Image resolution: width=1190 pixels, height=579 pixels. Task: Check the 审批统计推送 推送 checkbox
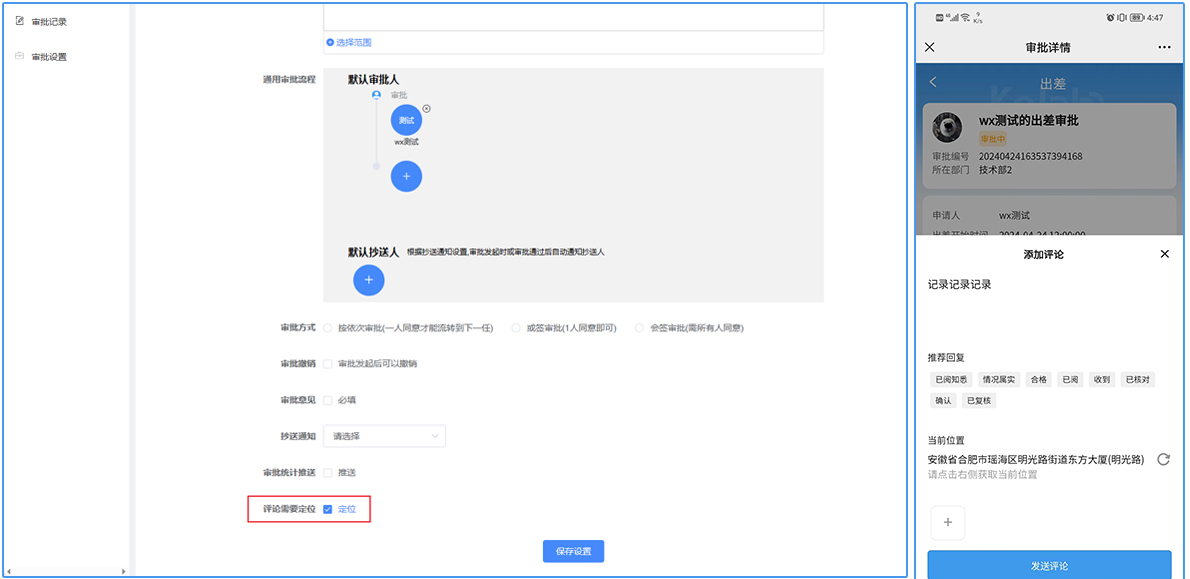tap(328, 473)
